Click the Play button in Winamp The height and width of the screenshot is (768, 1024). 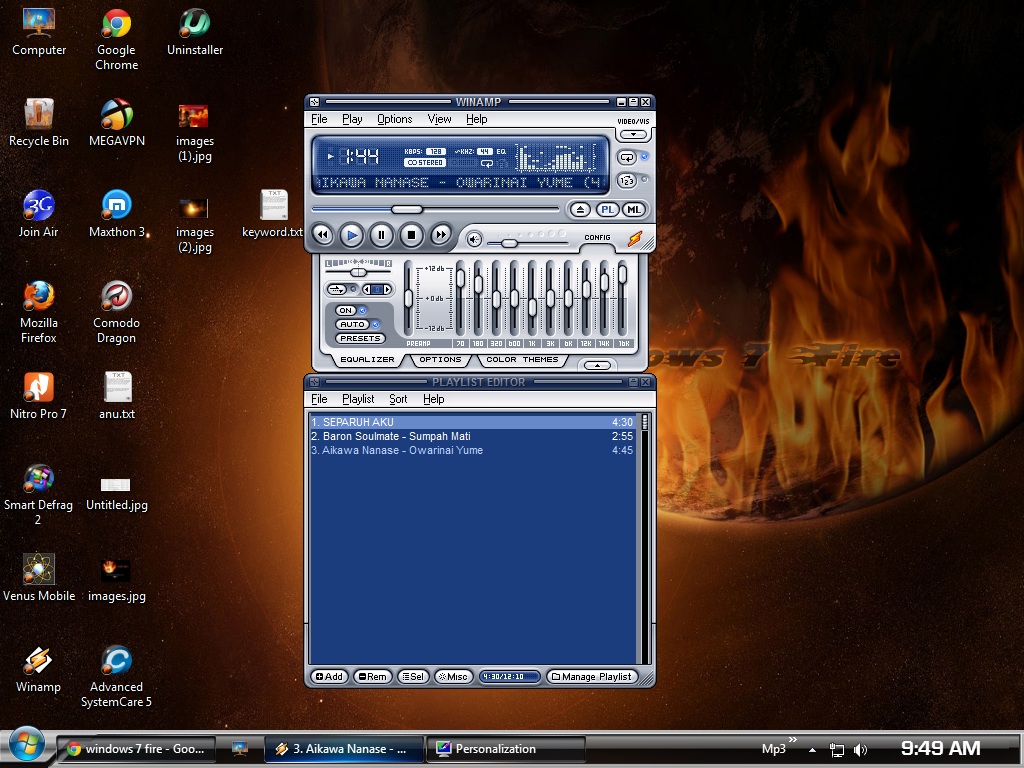point(351,234)
